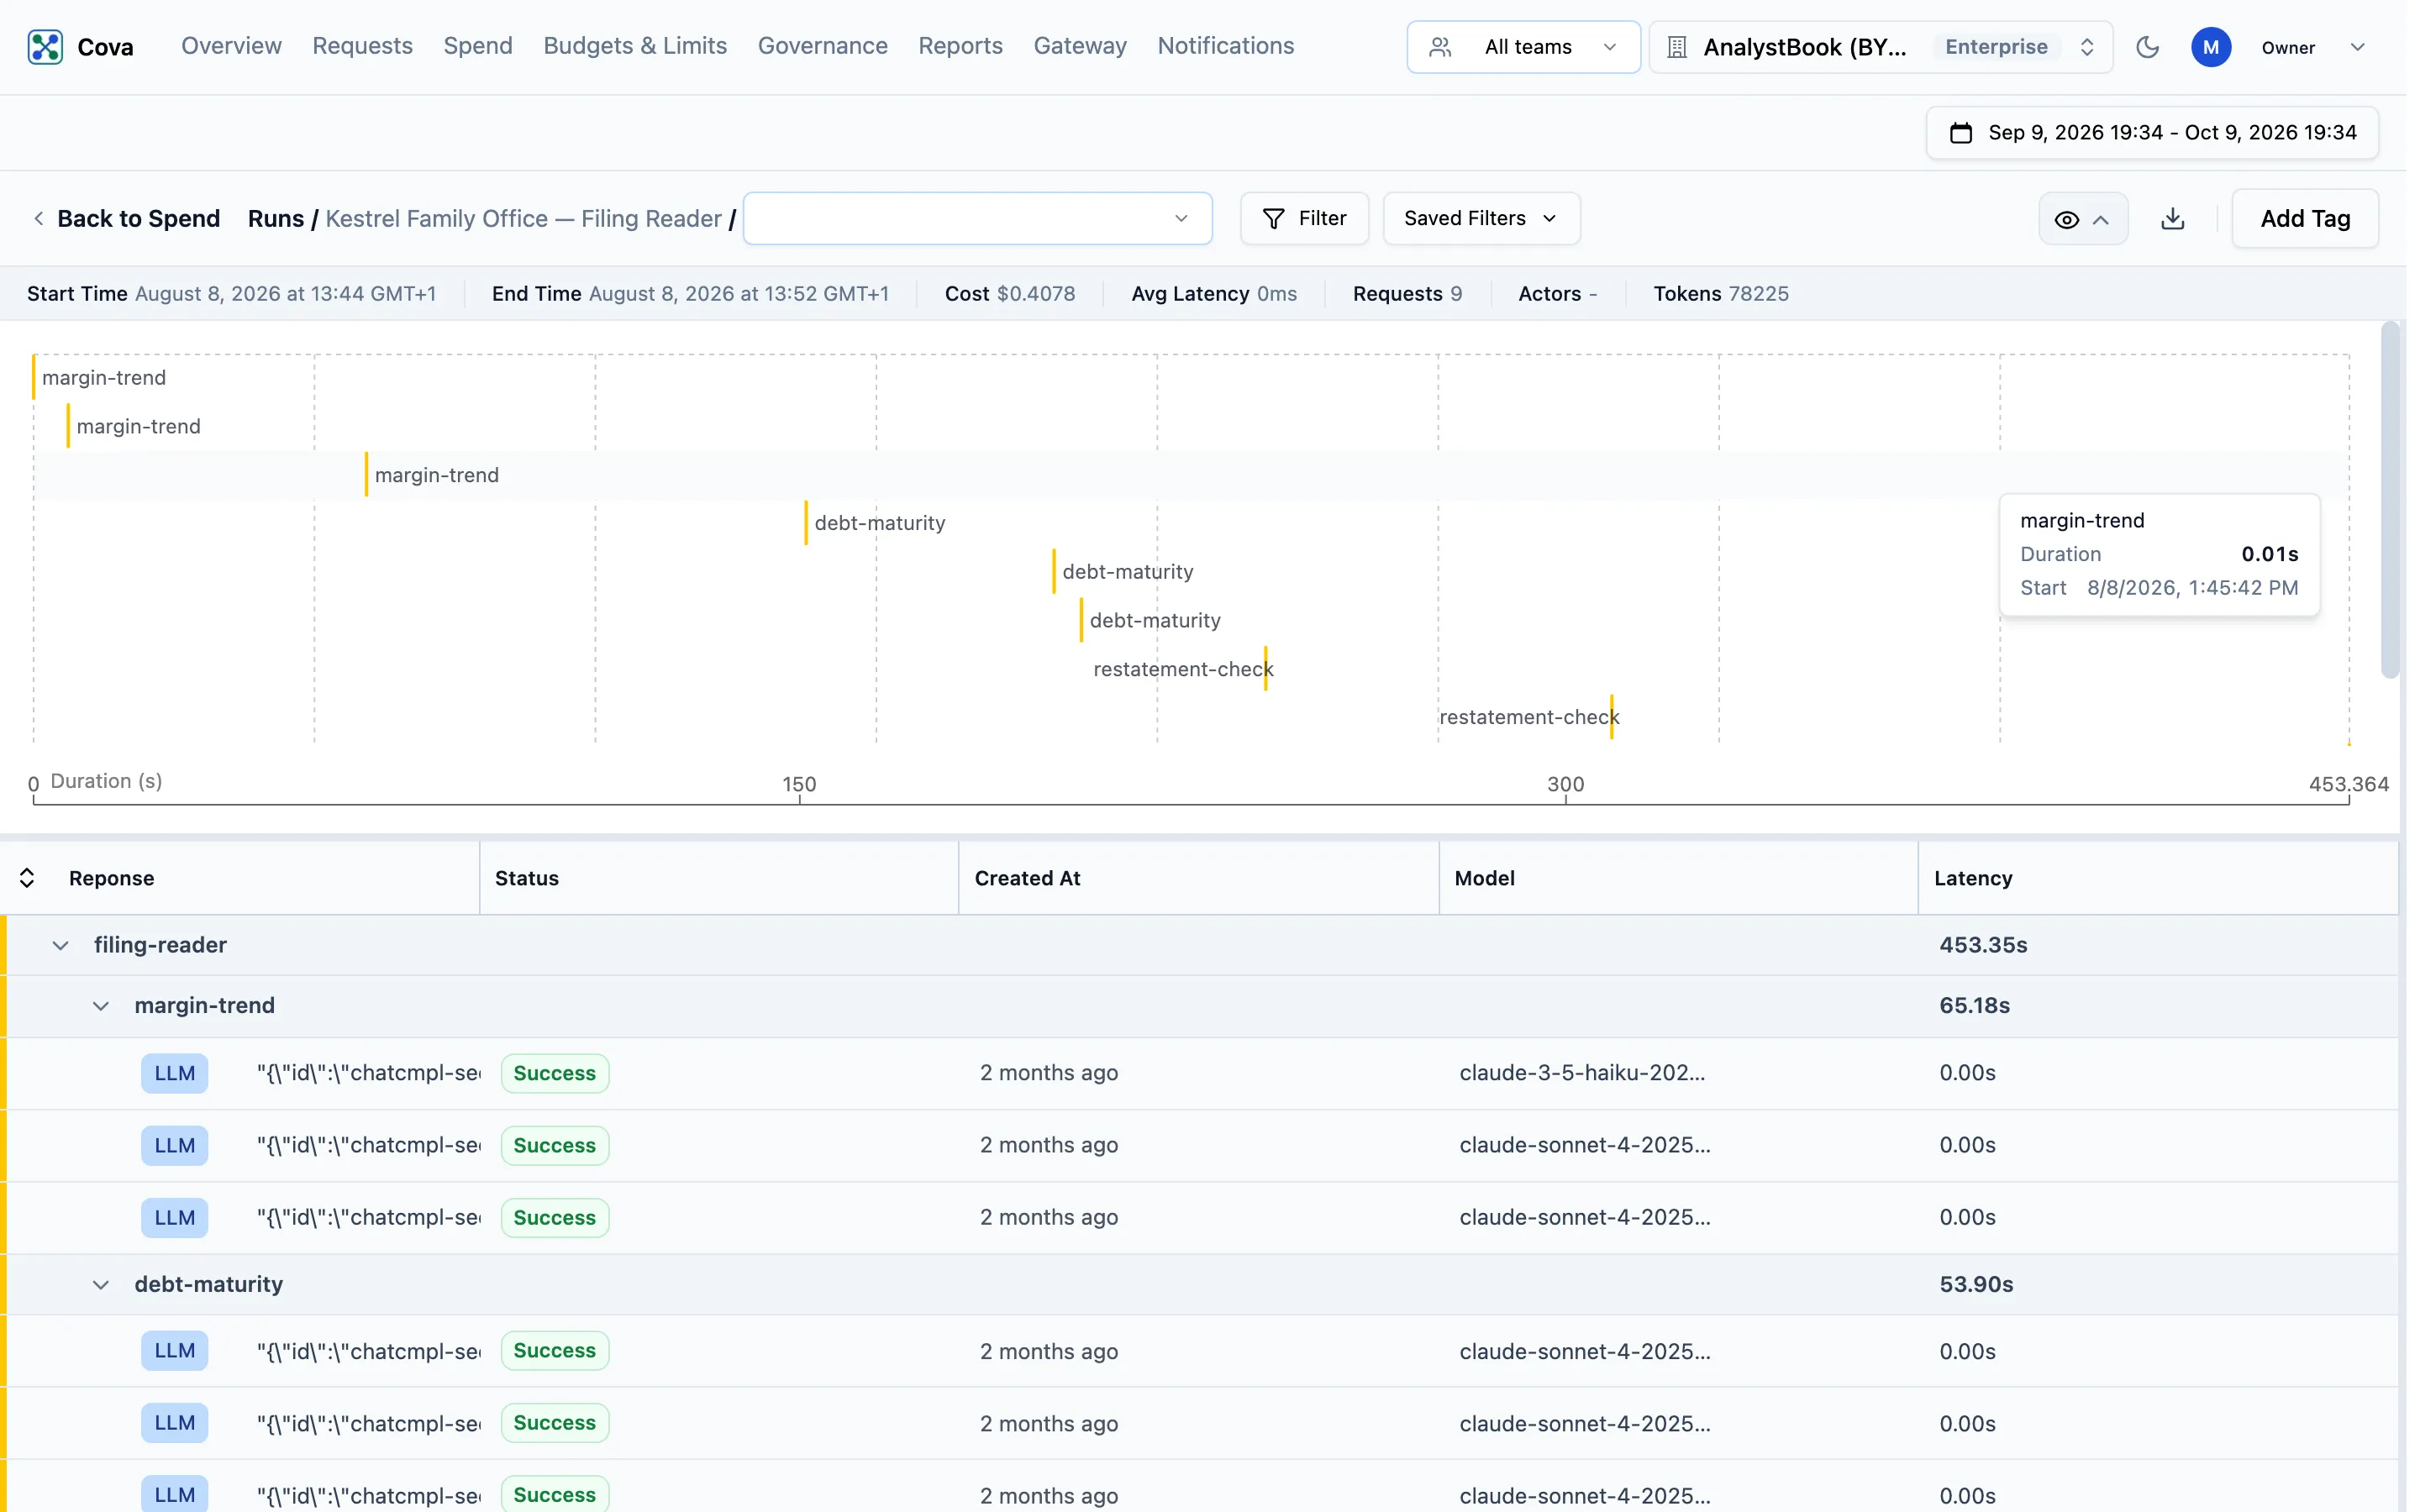
Task: Click the sort arrows in Reponse header
Action: pos(27,878)
